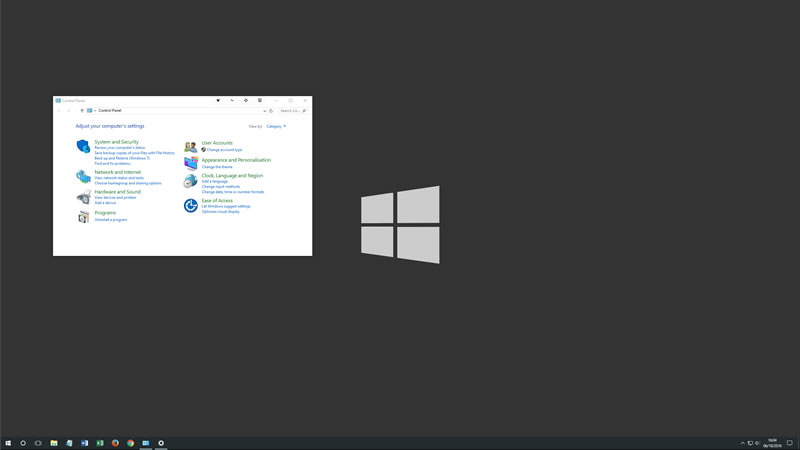Click the Ease of Access icon

point(191,206)
